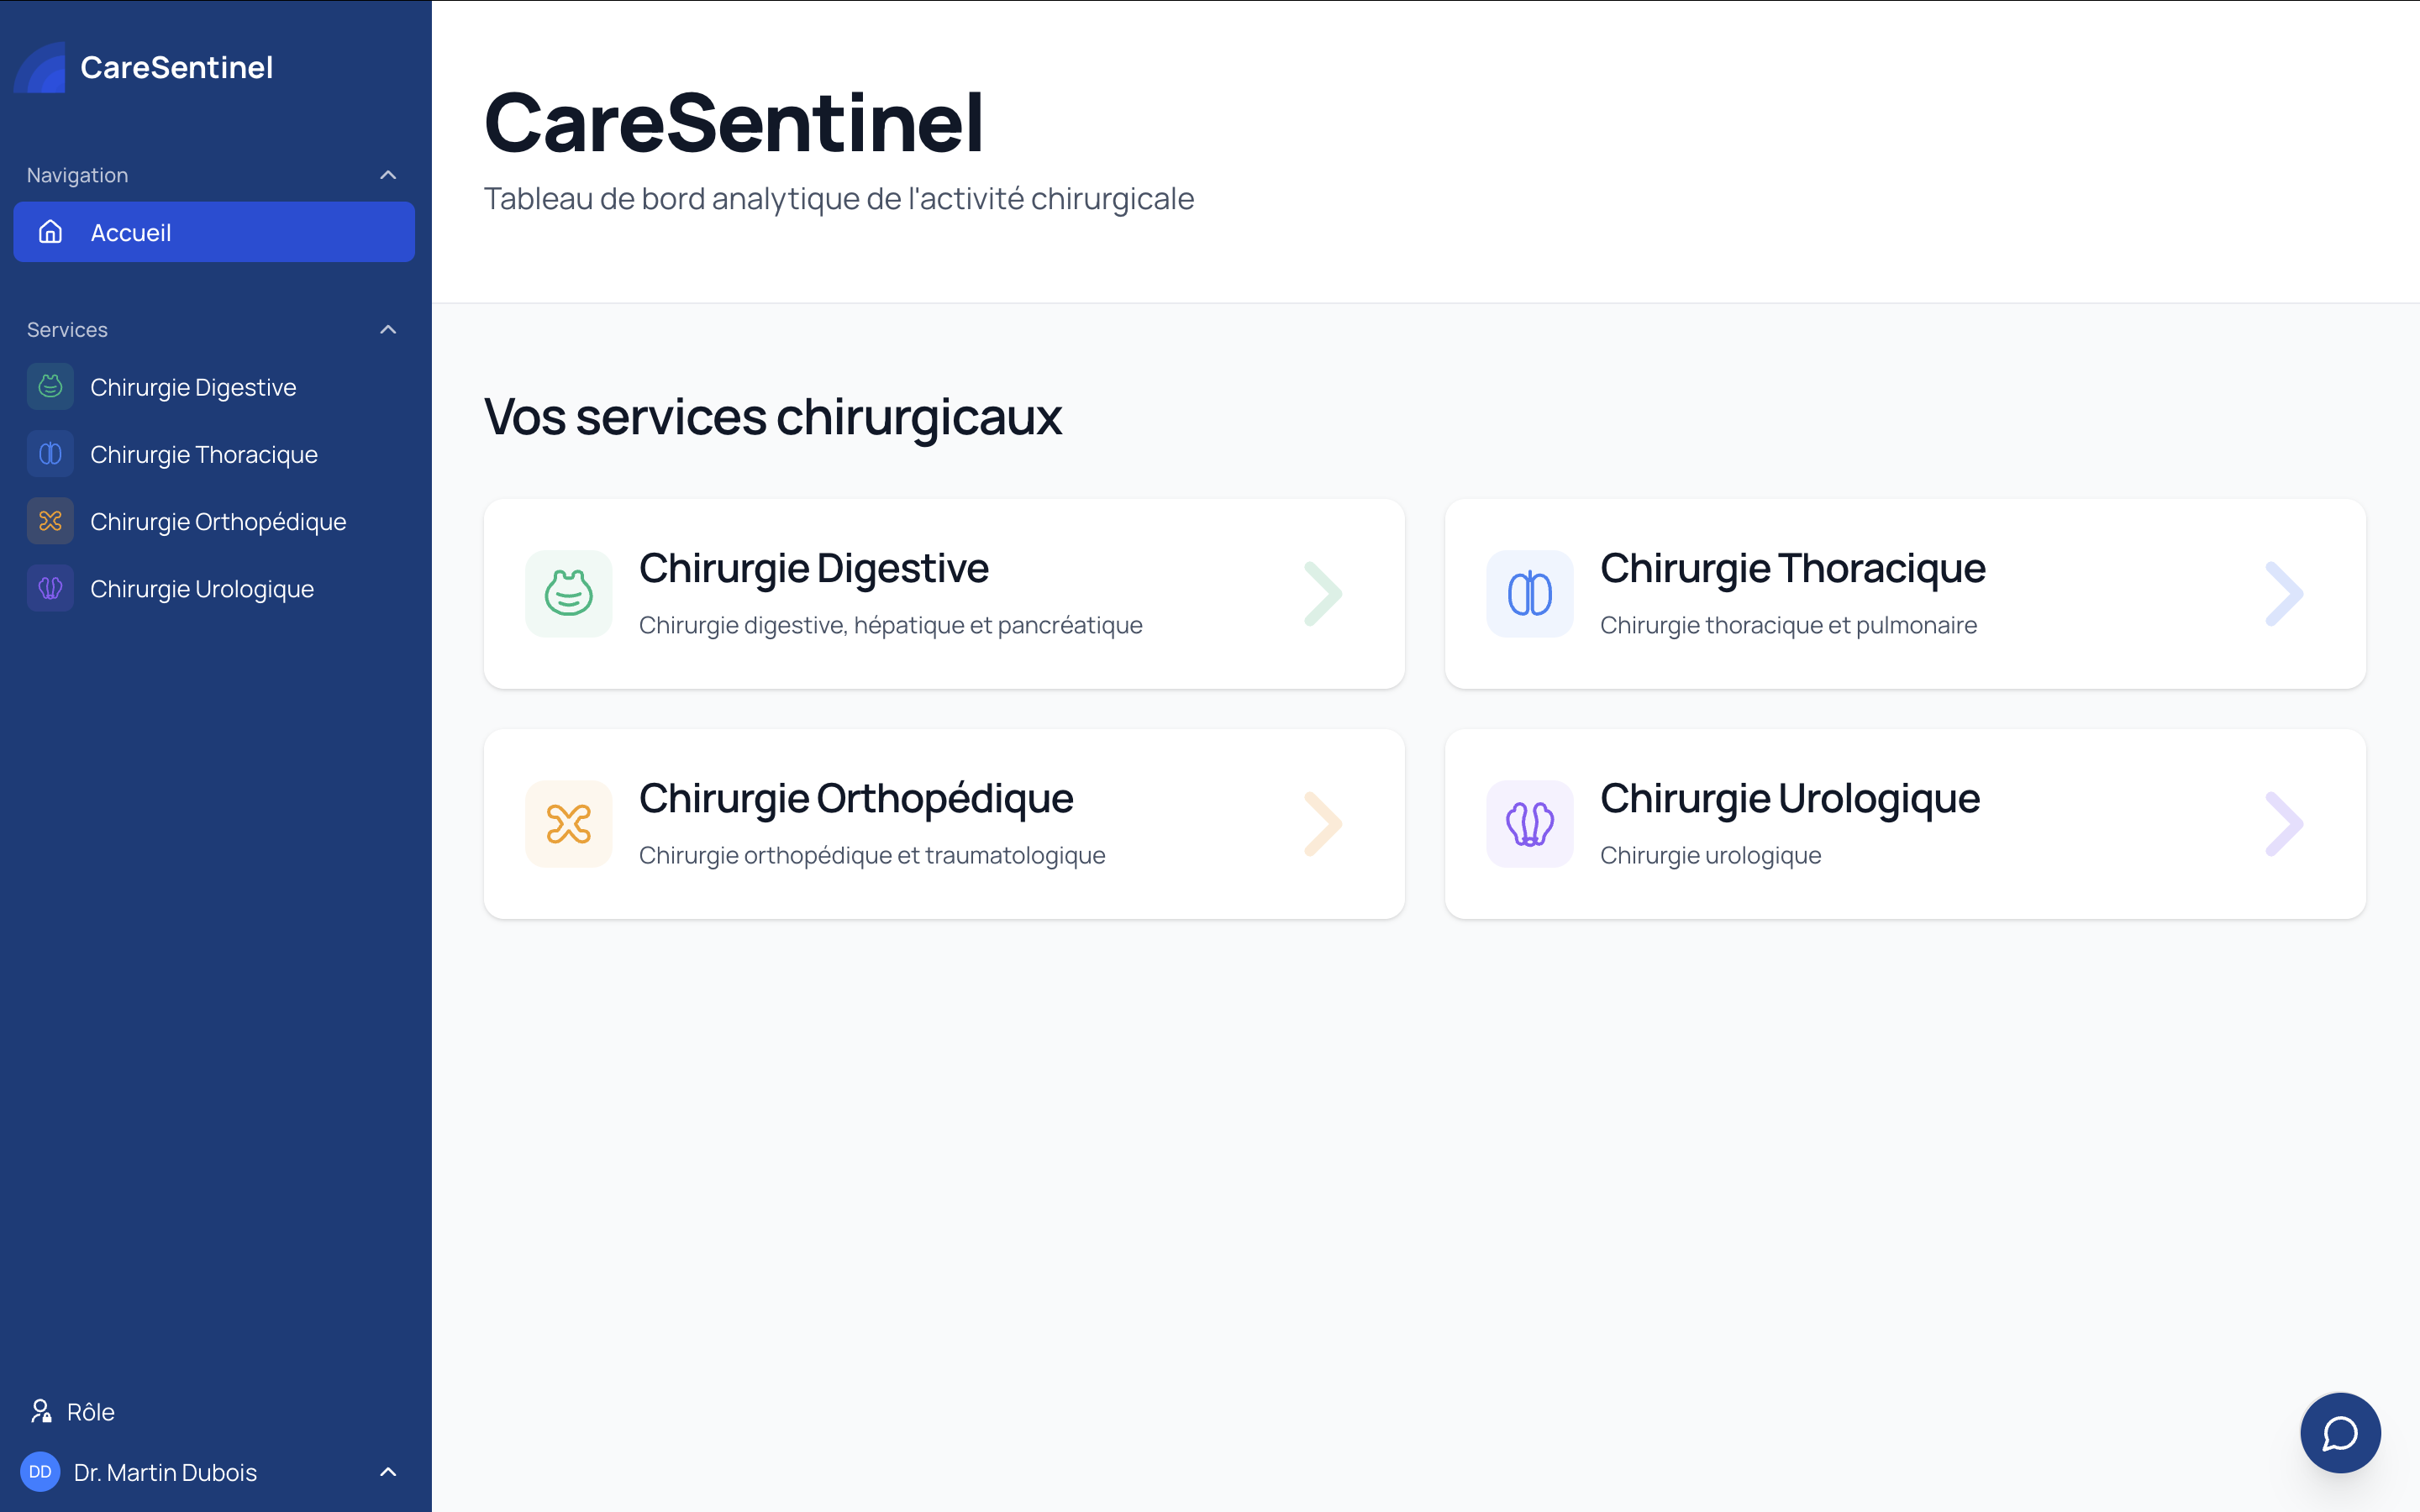Collapse the Services section
This screenshot has width=2420, height=1512.
click(x=388, y=329)
